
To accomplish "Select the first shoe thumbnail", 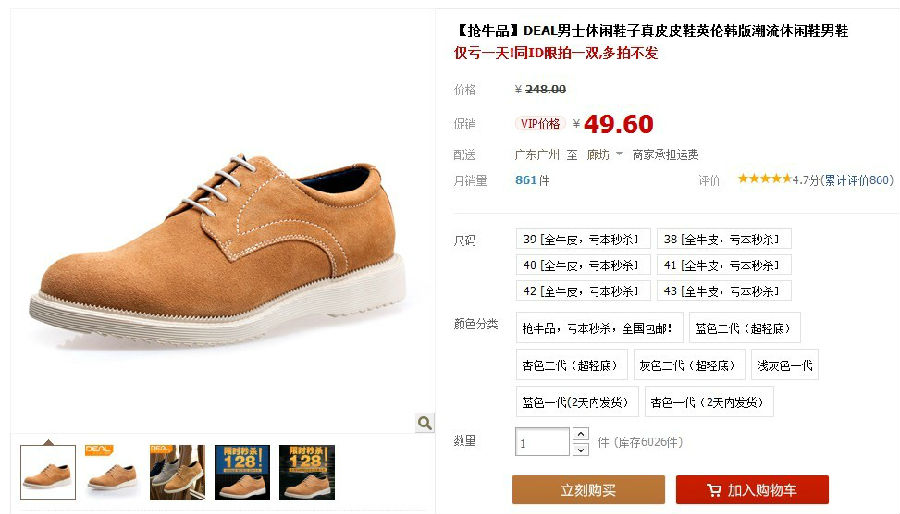I will coord(48,472).
